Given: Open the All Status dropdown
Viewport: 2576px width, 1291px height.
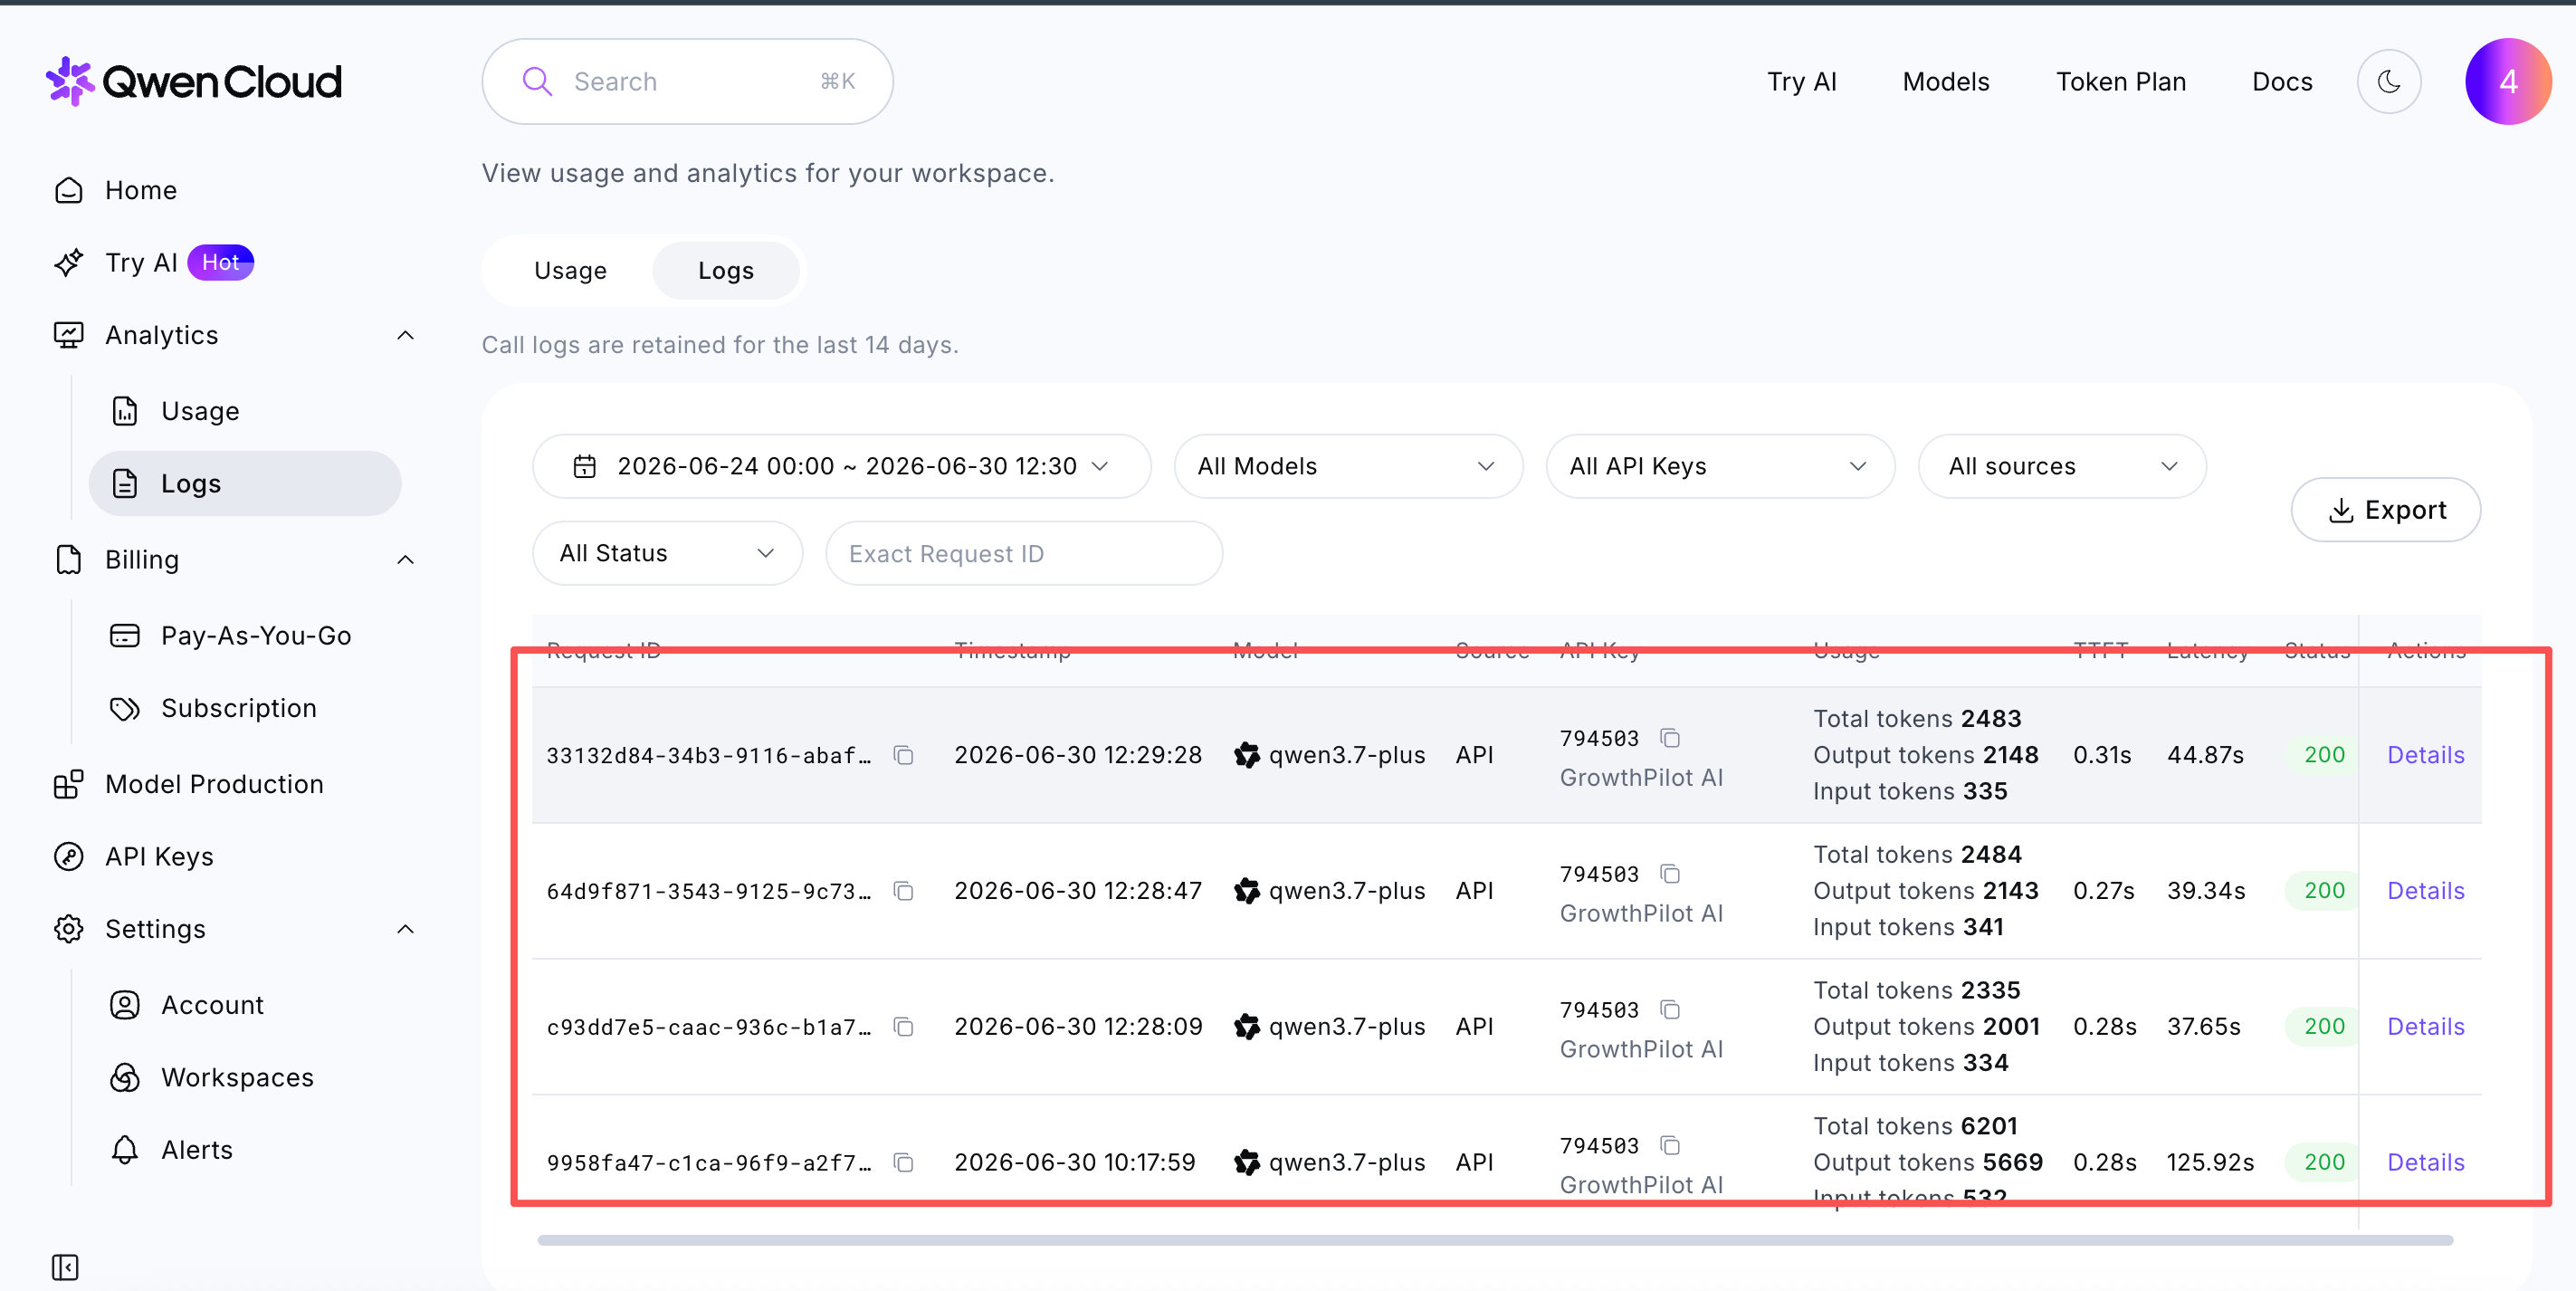Looking at the screenshot, I should [667, 553].
